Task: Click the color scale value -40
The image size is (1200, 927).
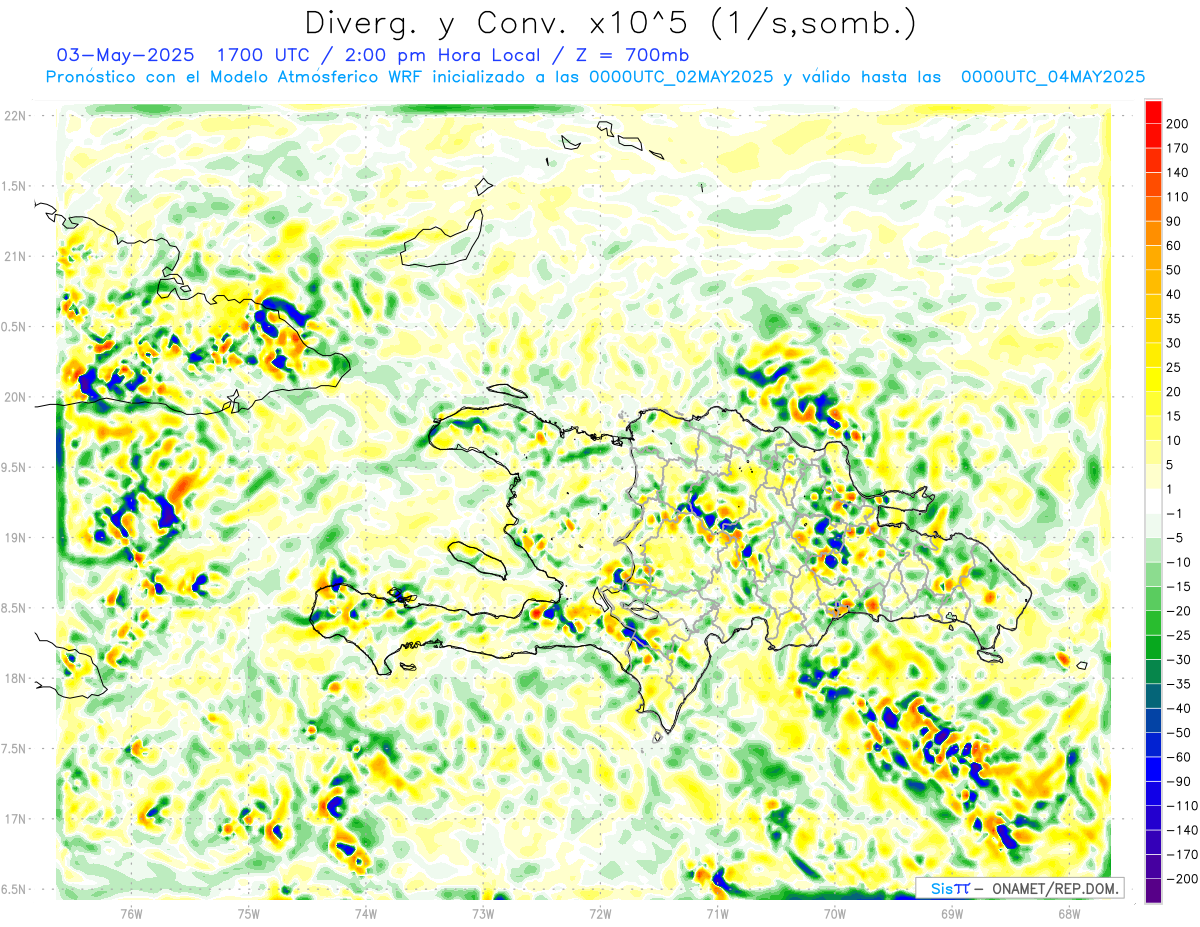Action: (1179, 708)
